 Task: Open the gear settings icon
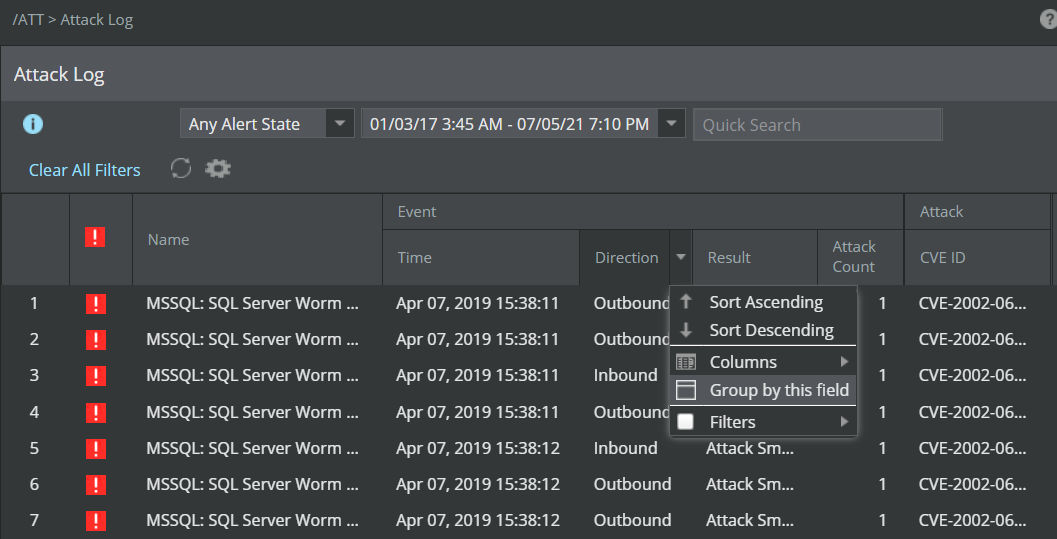point(218,168)
